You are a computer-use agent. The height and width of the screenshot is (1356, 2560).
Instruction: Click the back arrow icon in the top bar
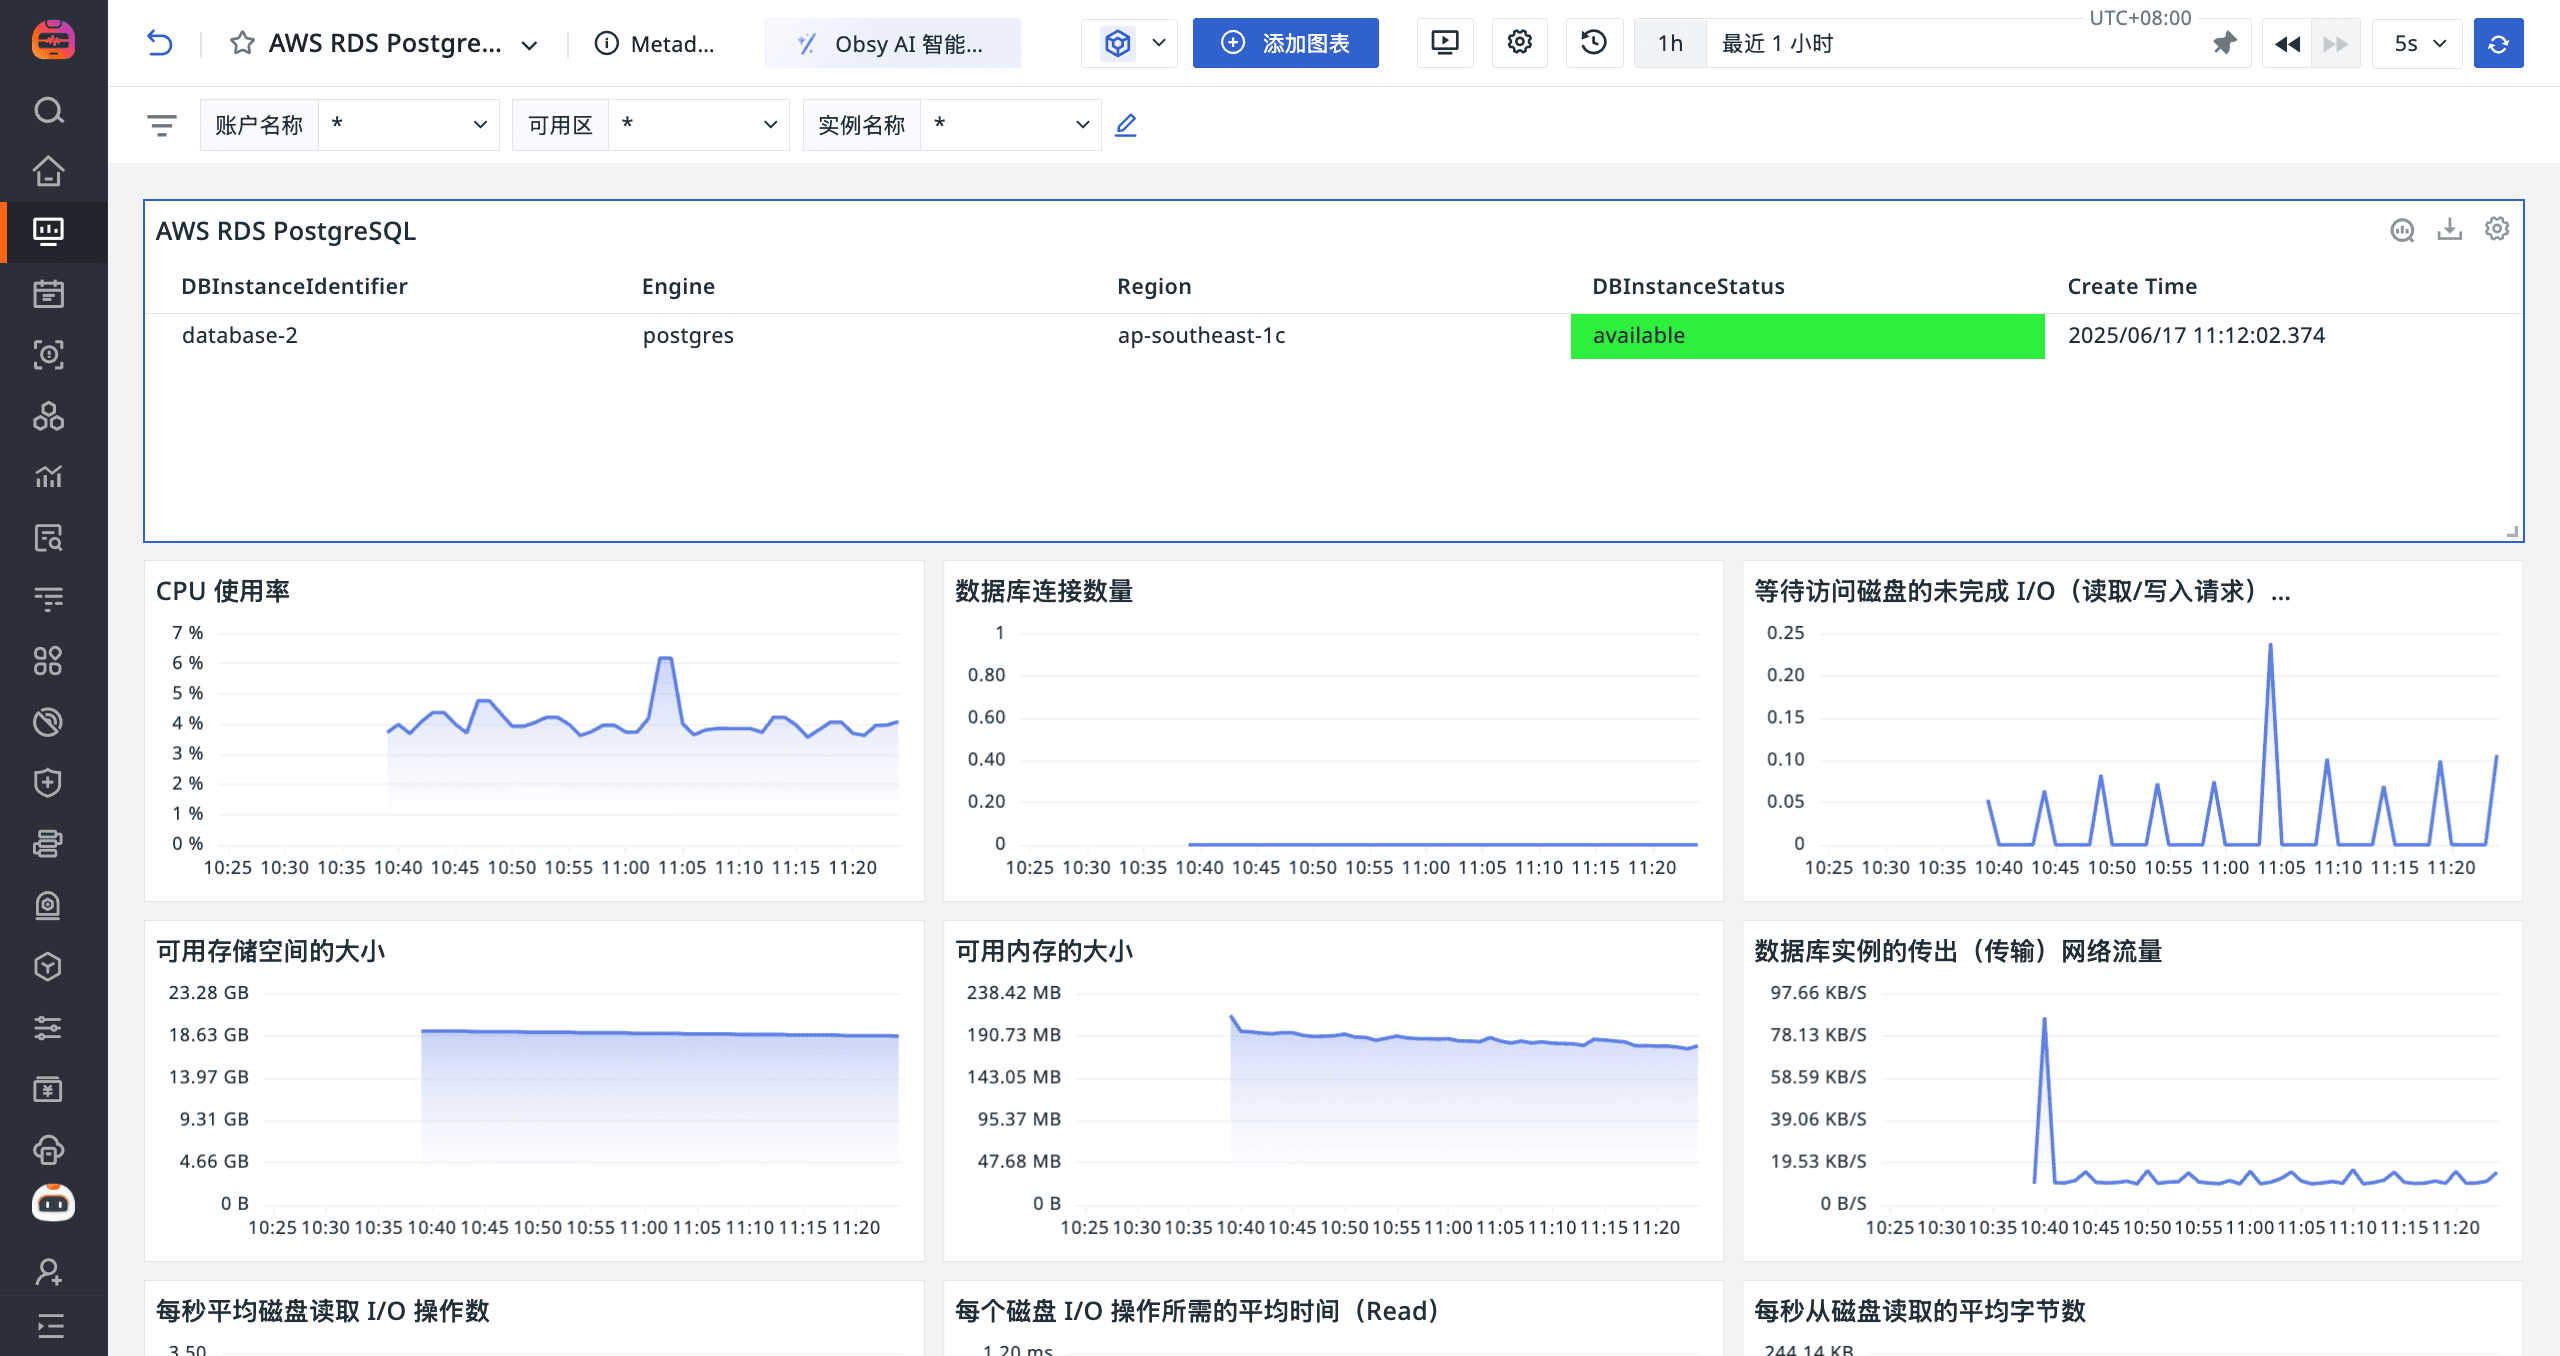[x=160, y=43]
